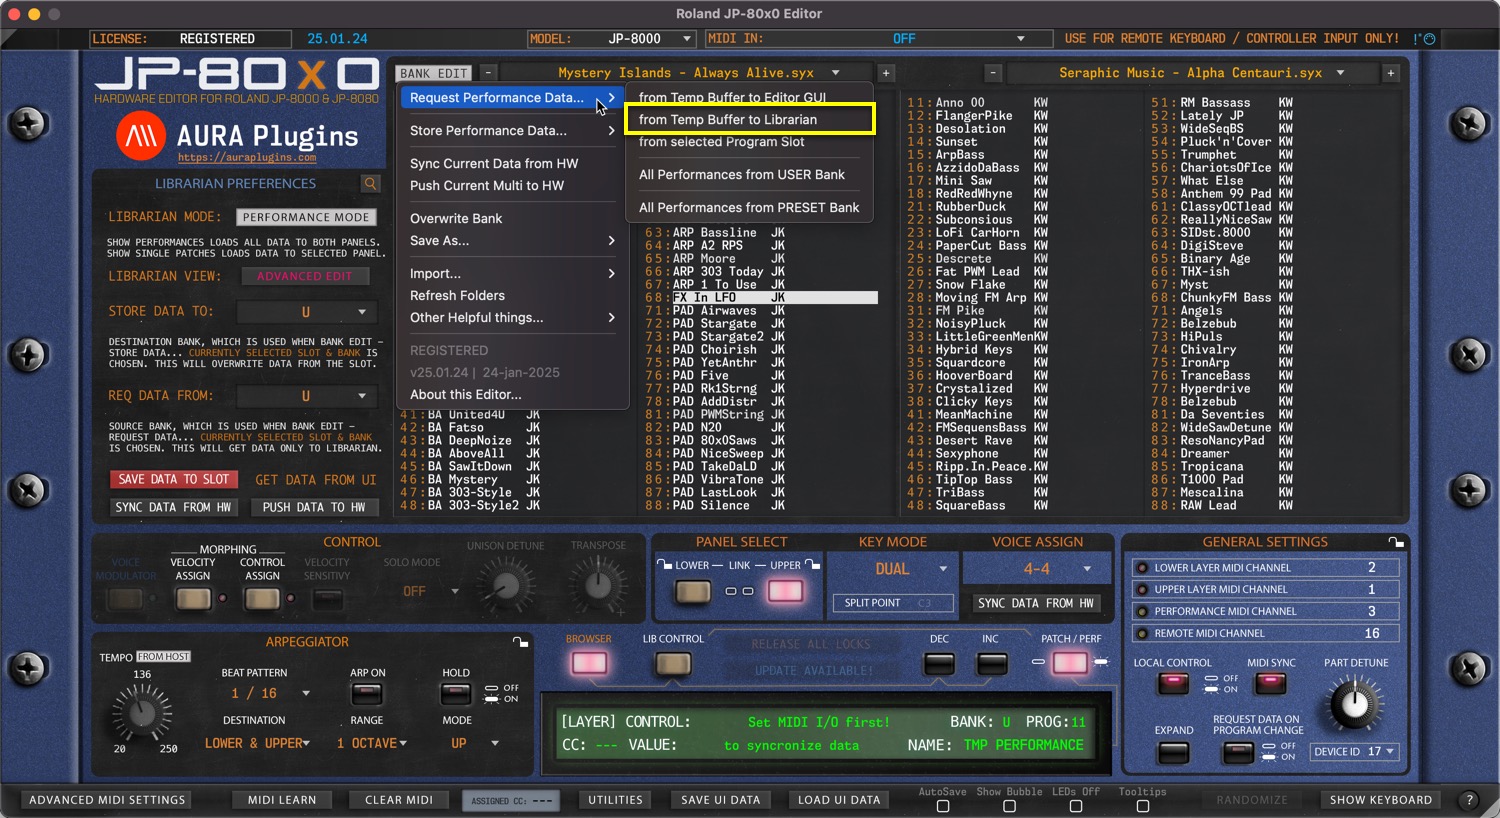1500x818 pixels.
Task: Select PAD Stargate in the left bank list
Action: [714, 324]
